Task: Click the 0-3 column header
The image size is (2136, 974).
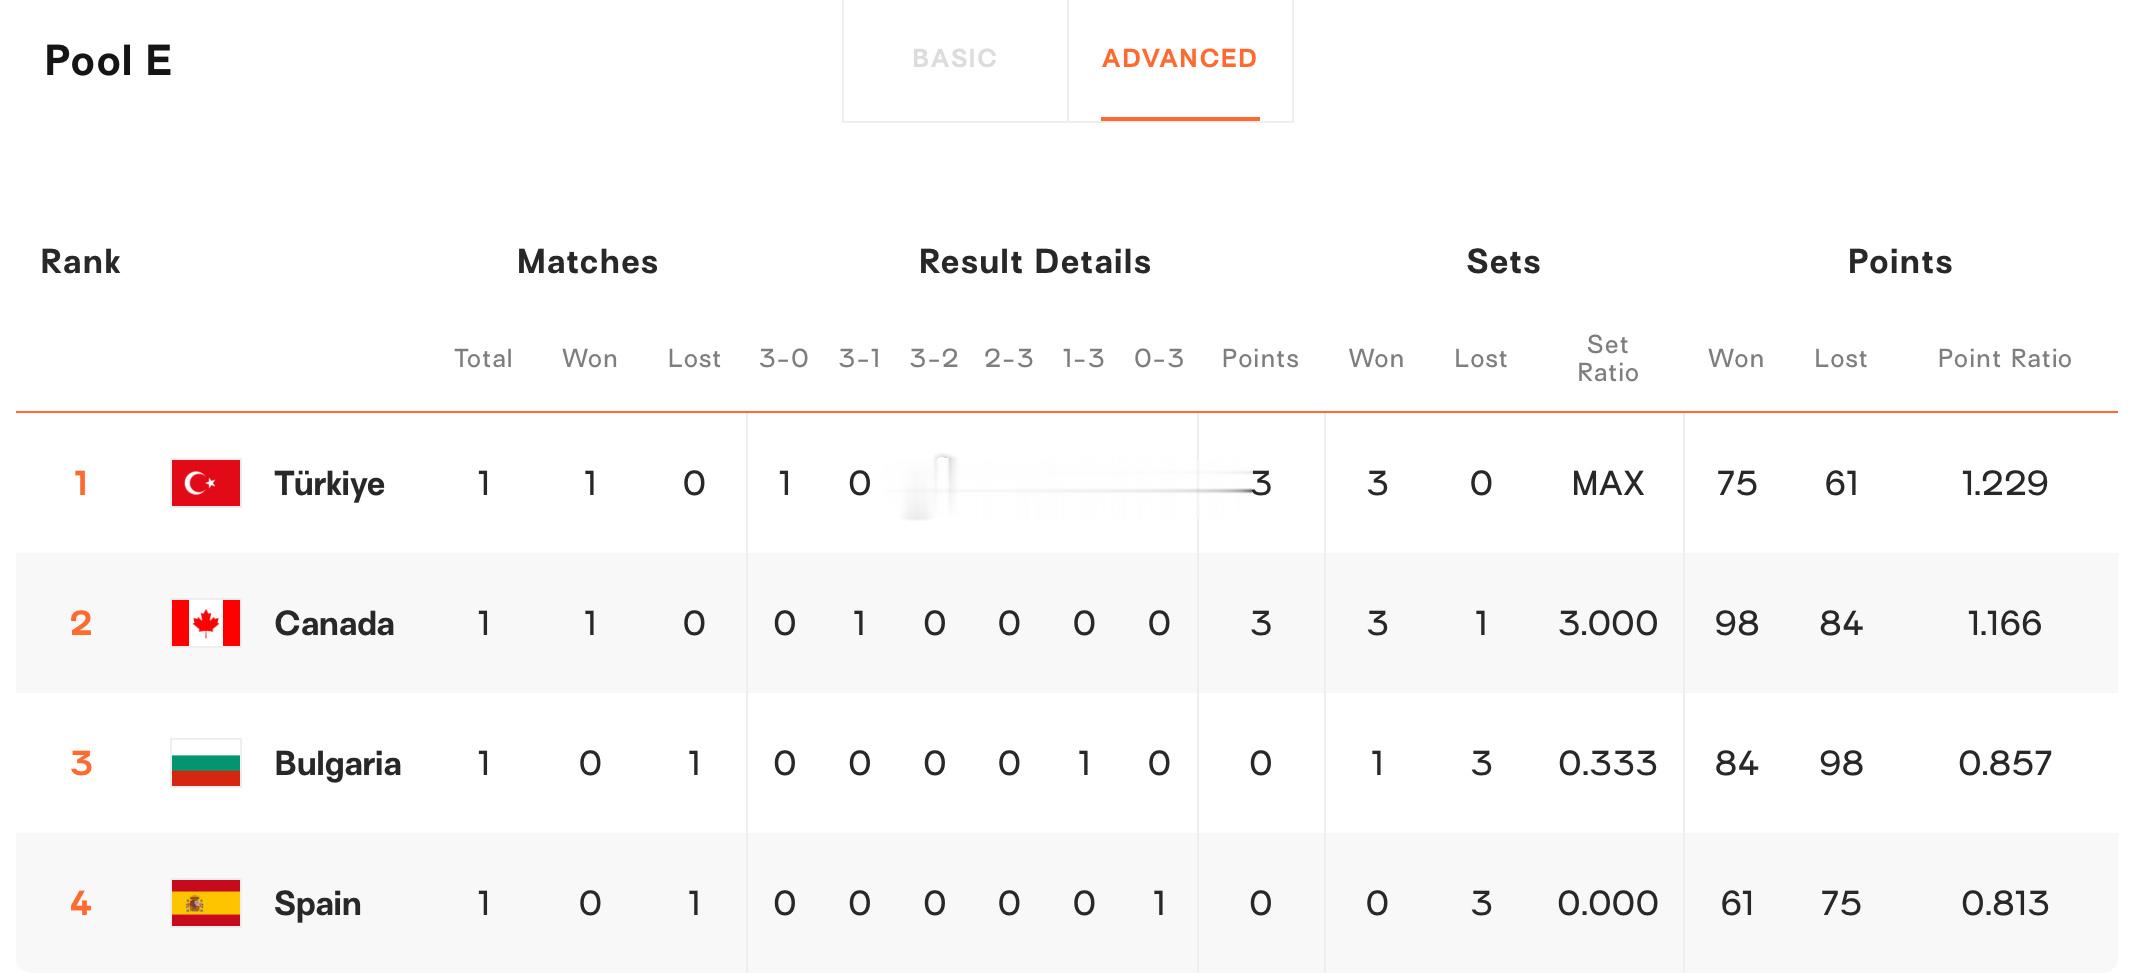Action: point(1159,359)
